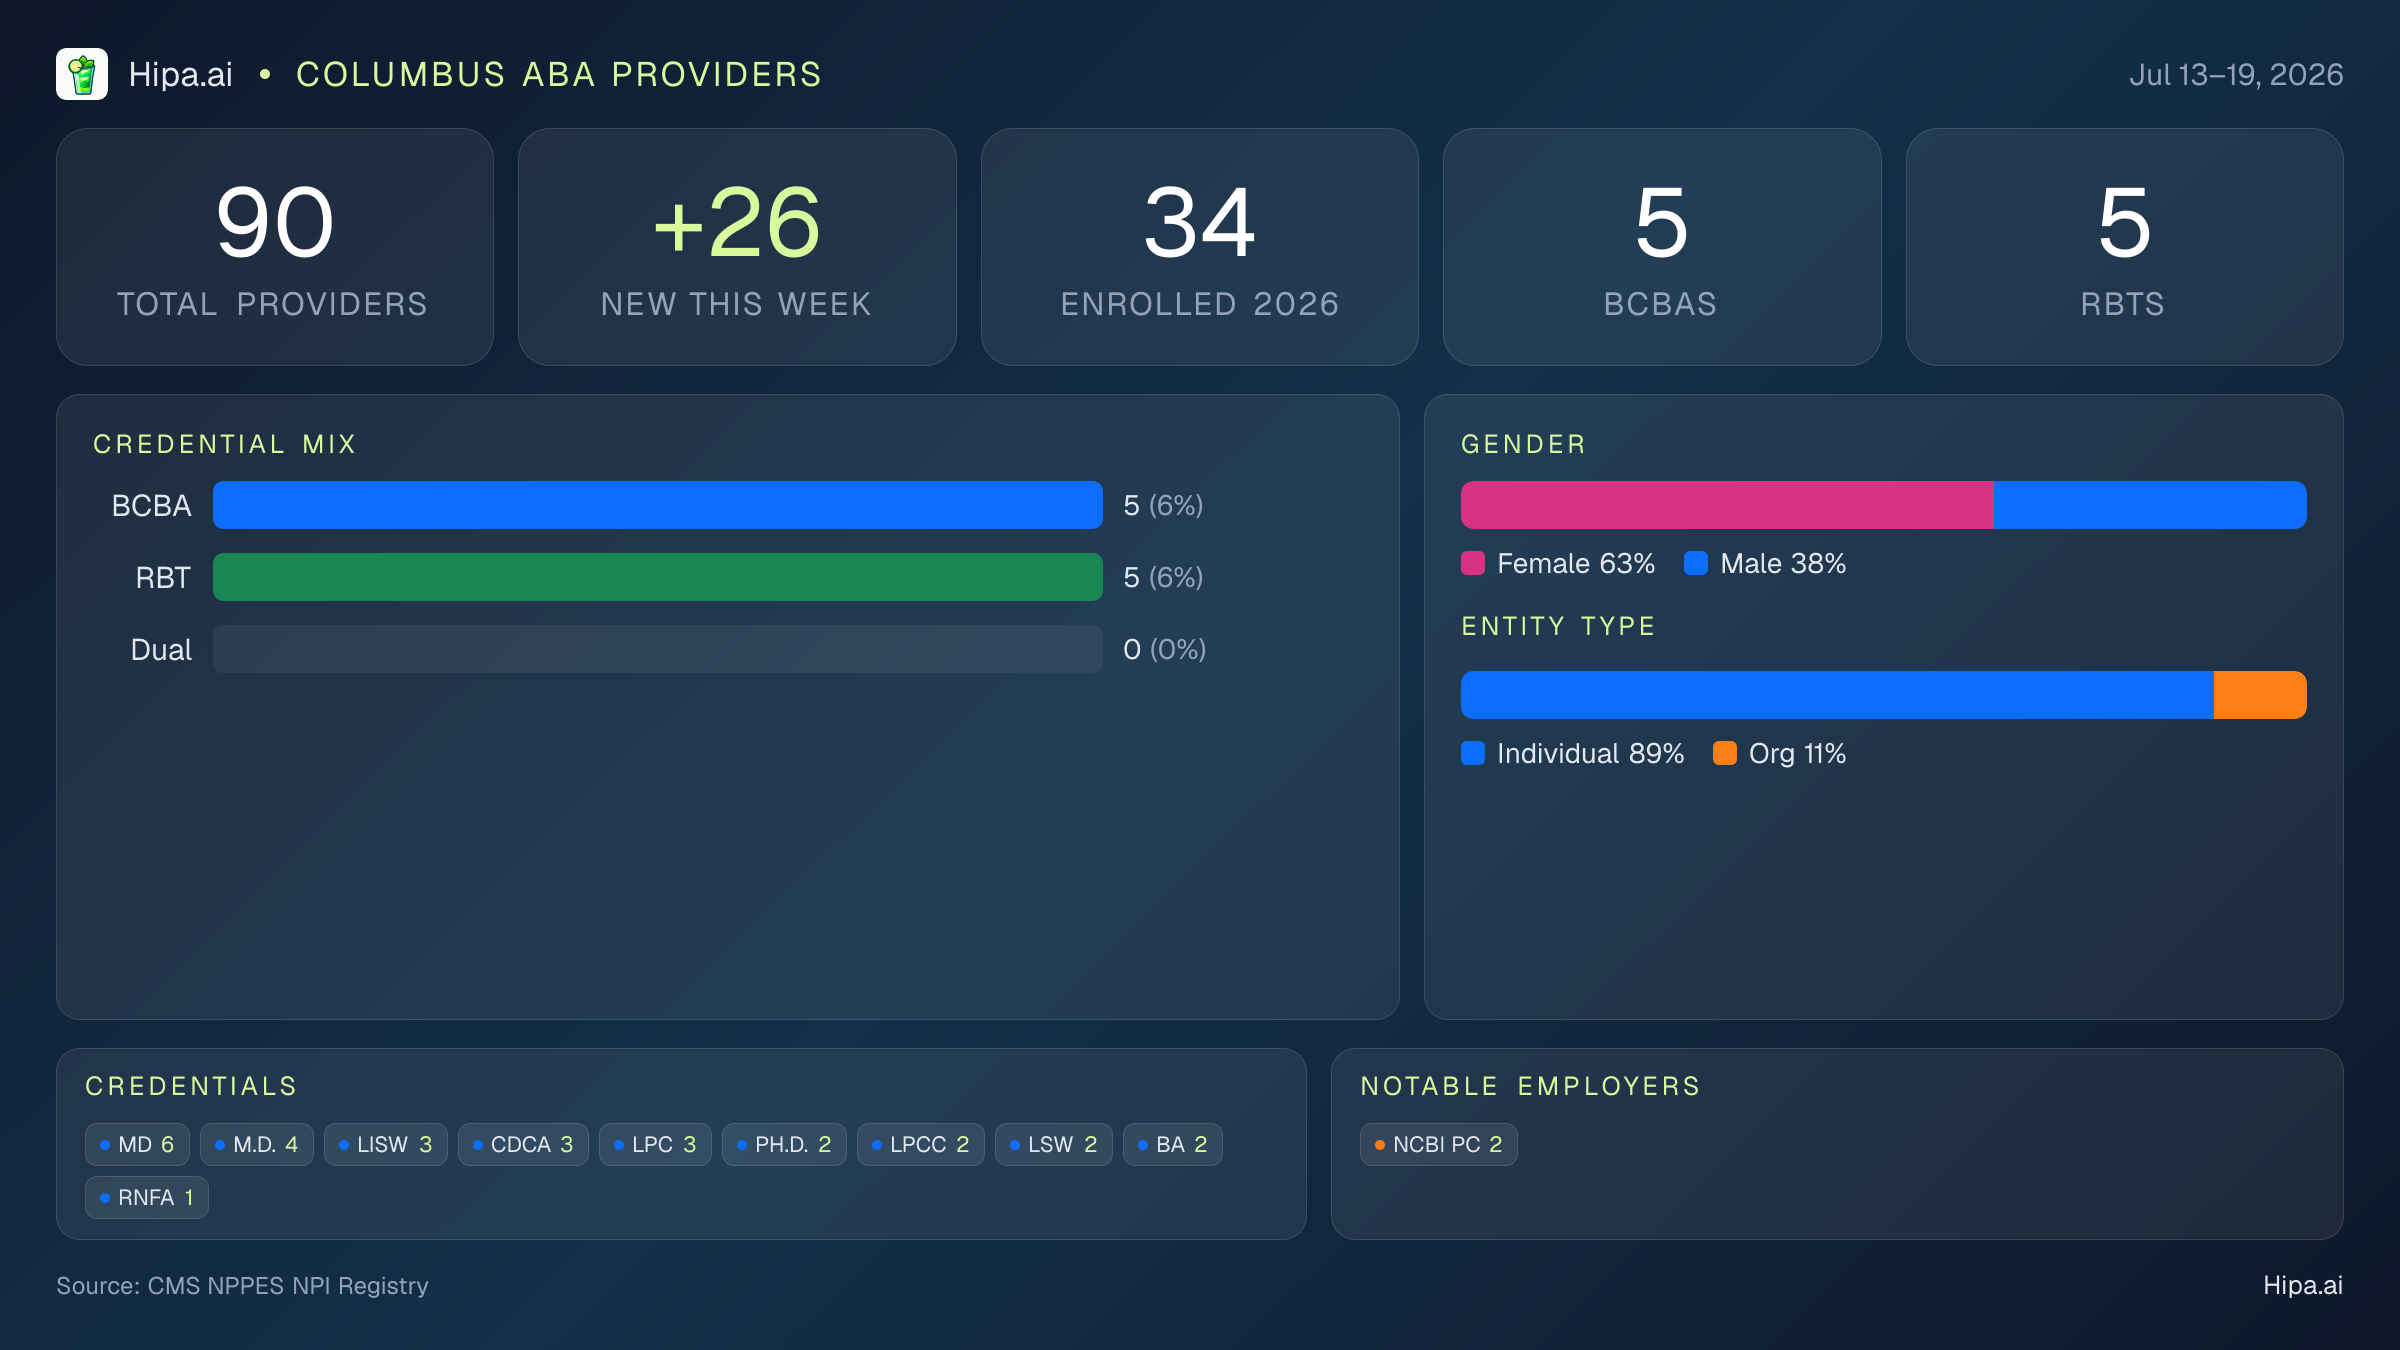Select the Columbus ABA Providers title
This screenshot has width=2400, height=1350.
[559, 75]
